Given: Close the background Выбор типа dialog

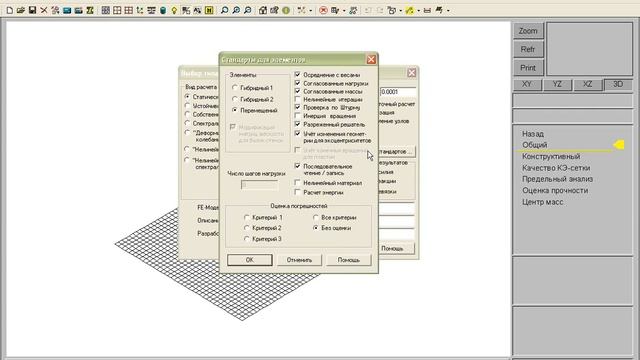Looking at the screenshot, I should pyautogui.click(x=411, y=73).
